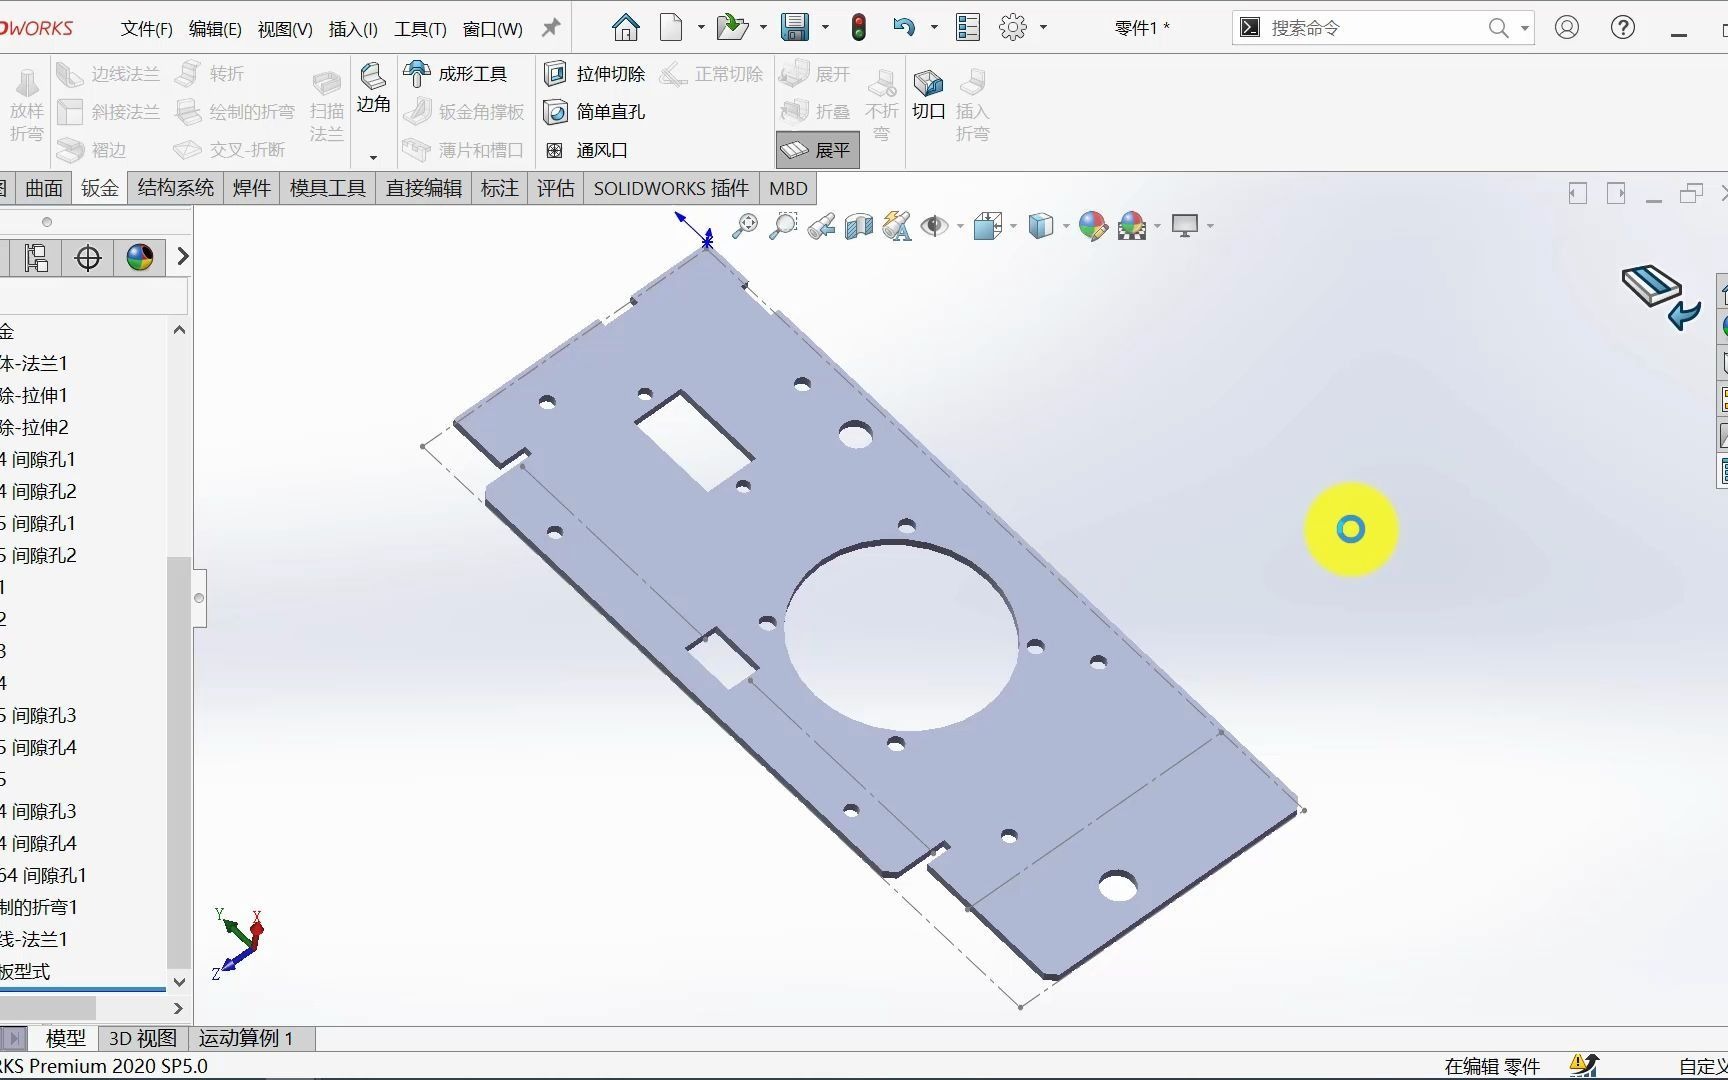The width and height of the screenshot is (1728, 1080).
Task: Click inside the 搜索命令 search field
Action: [x=1380, y=27]
